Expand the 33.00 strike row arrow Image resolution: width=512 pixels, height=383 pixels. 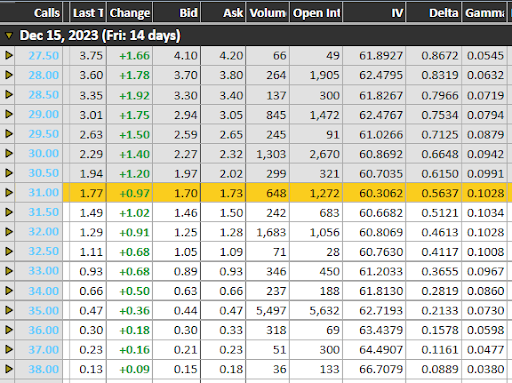click(x=9, y=271)
